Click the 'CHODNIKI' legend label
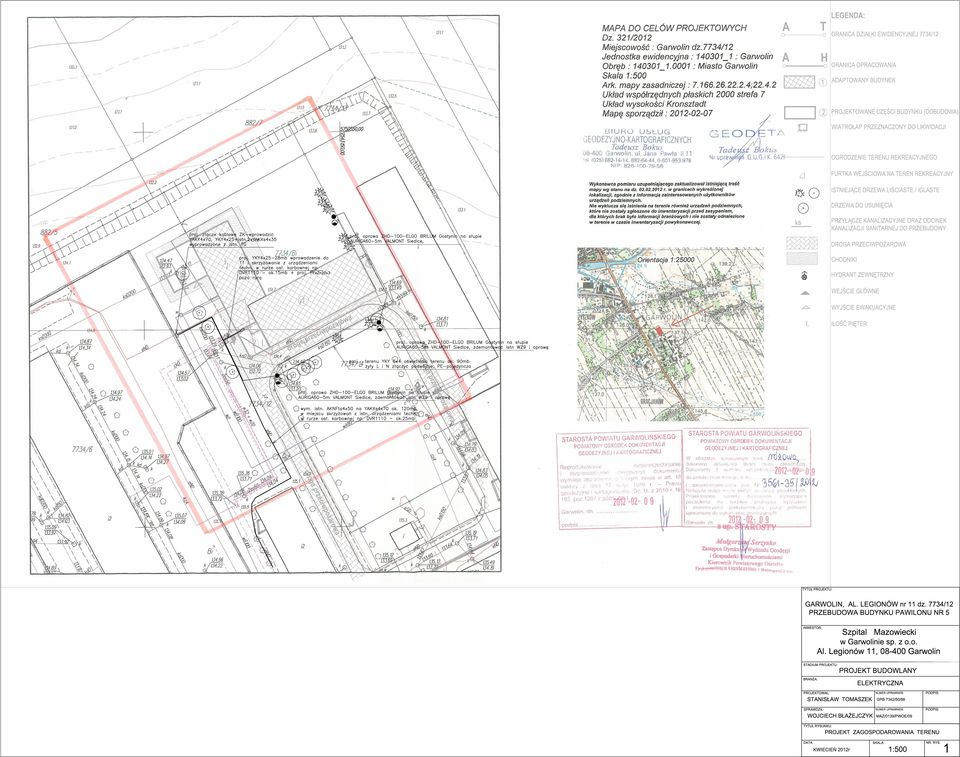 (844, 260)
